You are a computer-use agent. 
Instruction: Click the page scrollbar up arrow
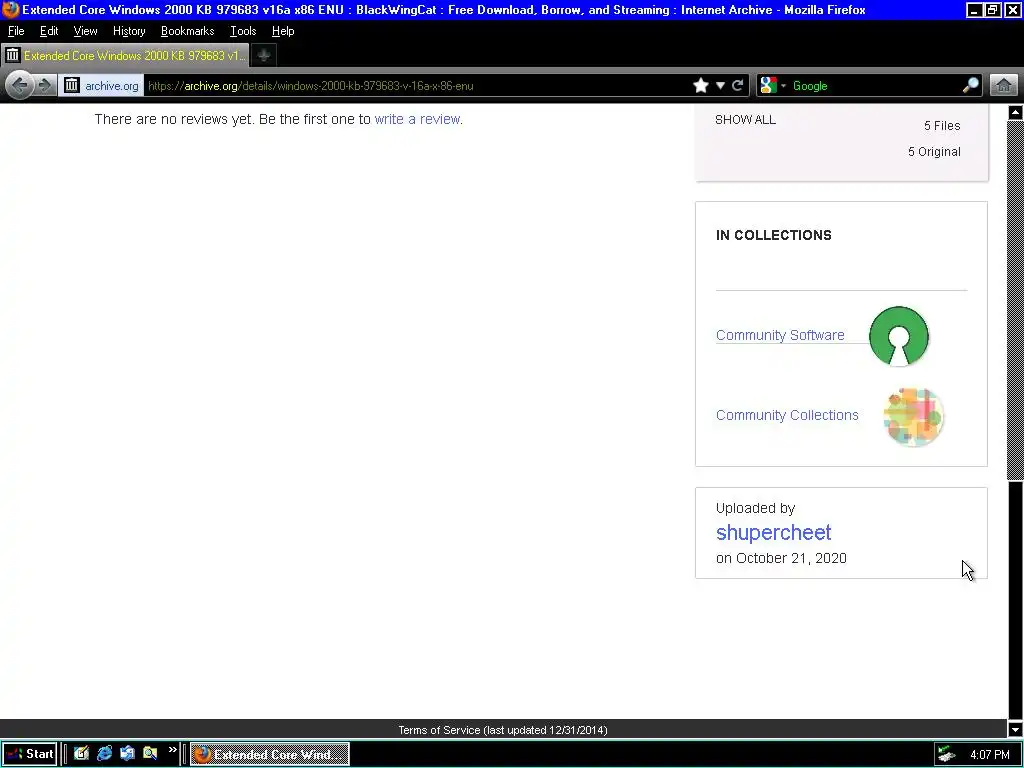[x=1015, y=112]
